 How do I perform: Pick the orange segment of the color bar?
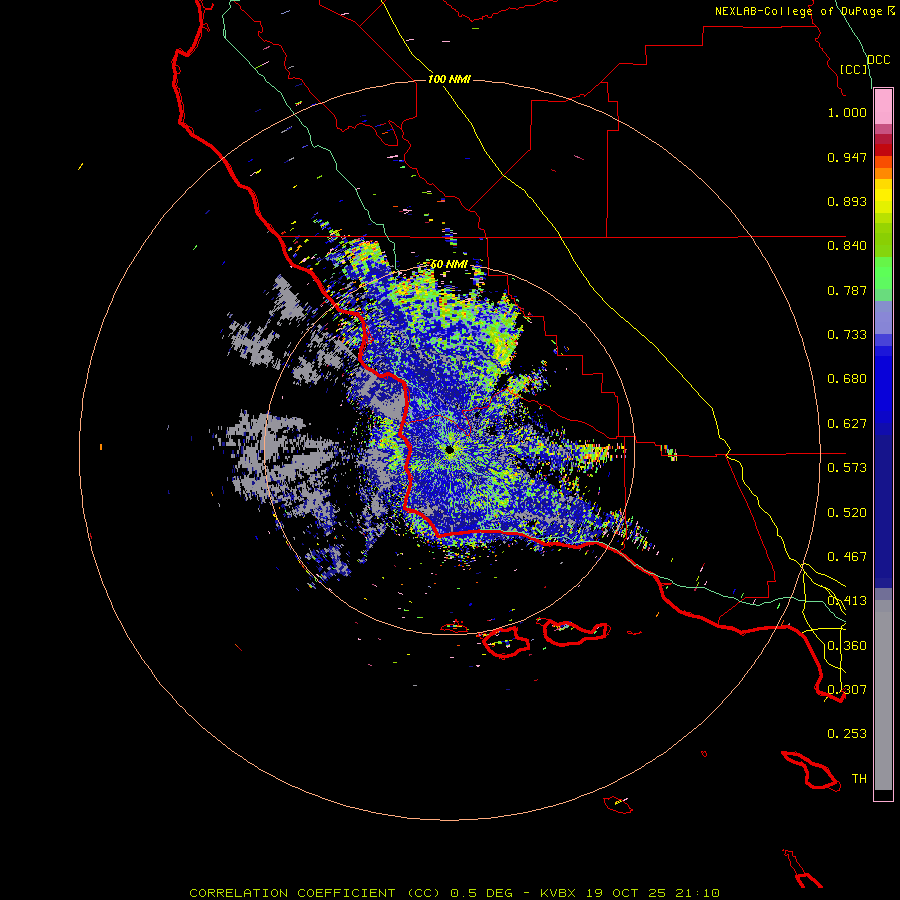(883, 173)
